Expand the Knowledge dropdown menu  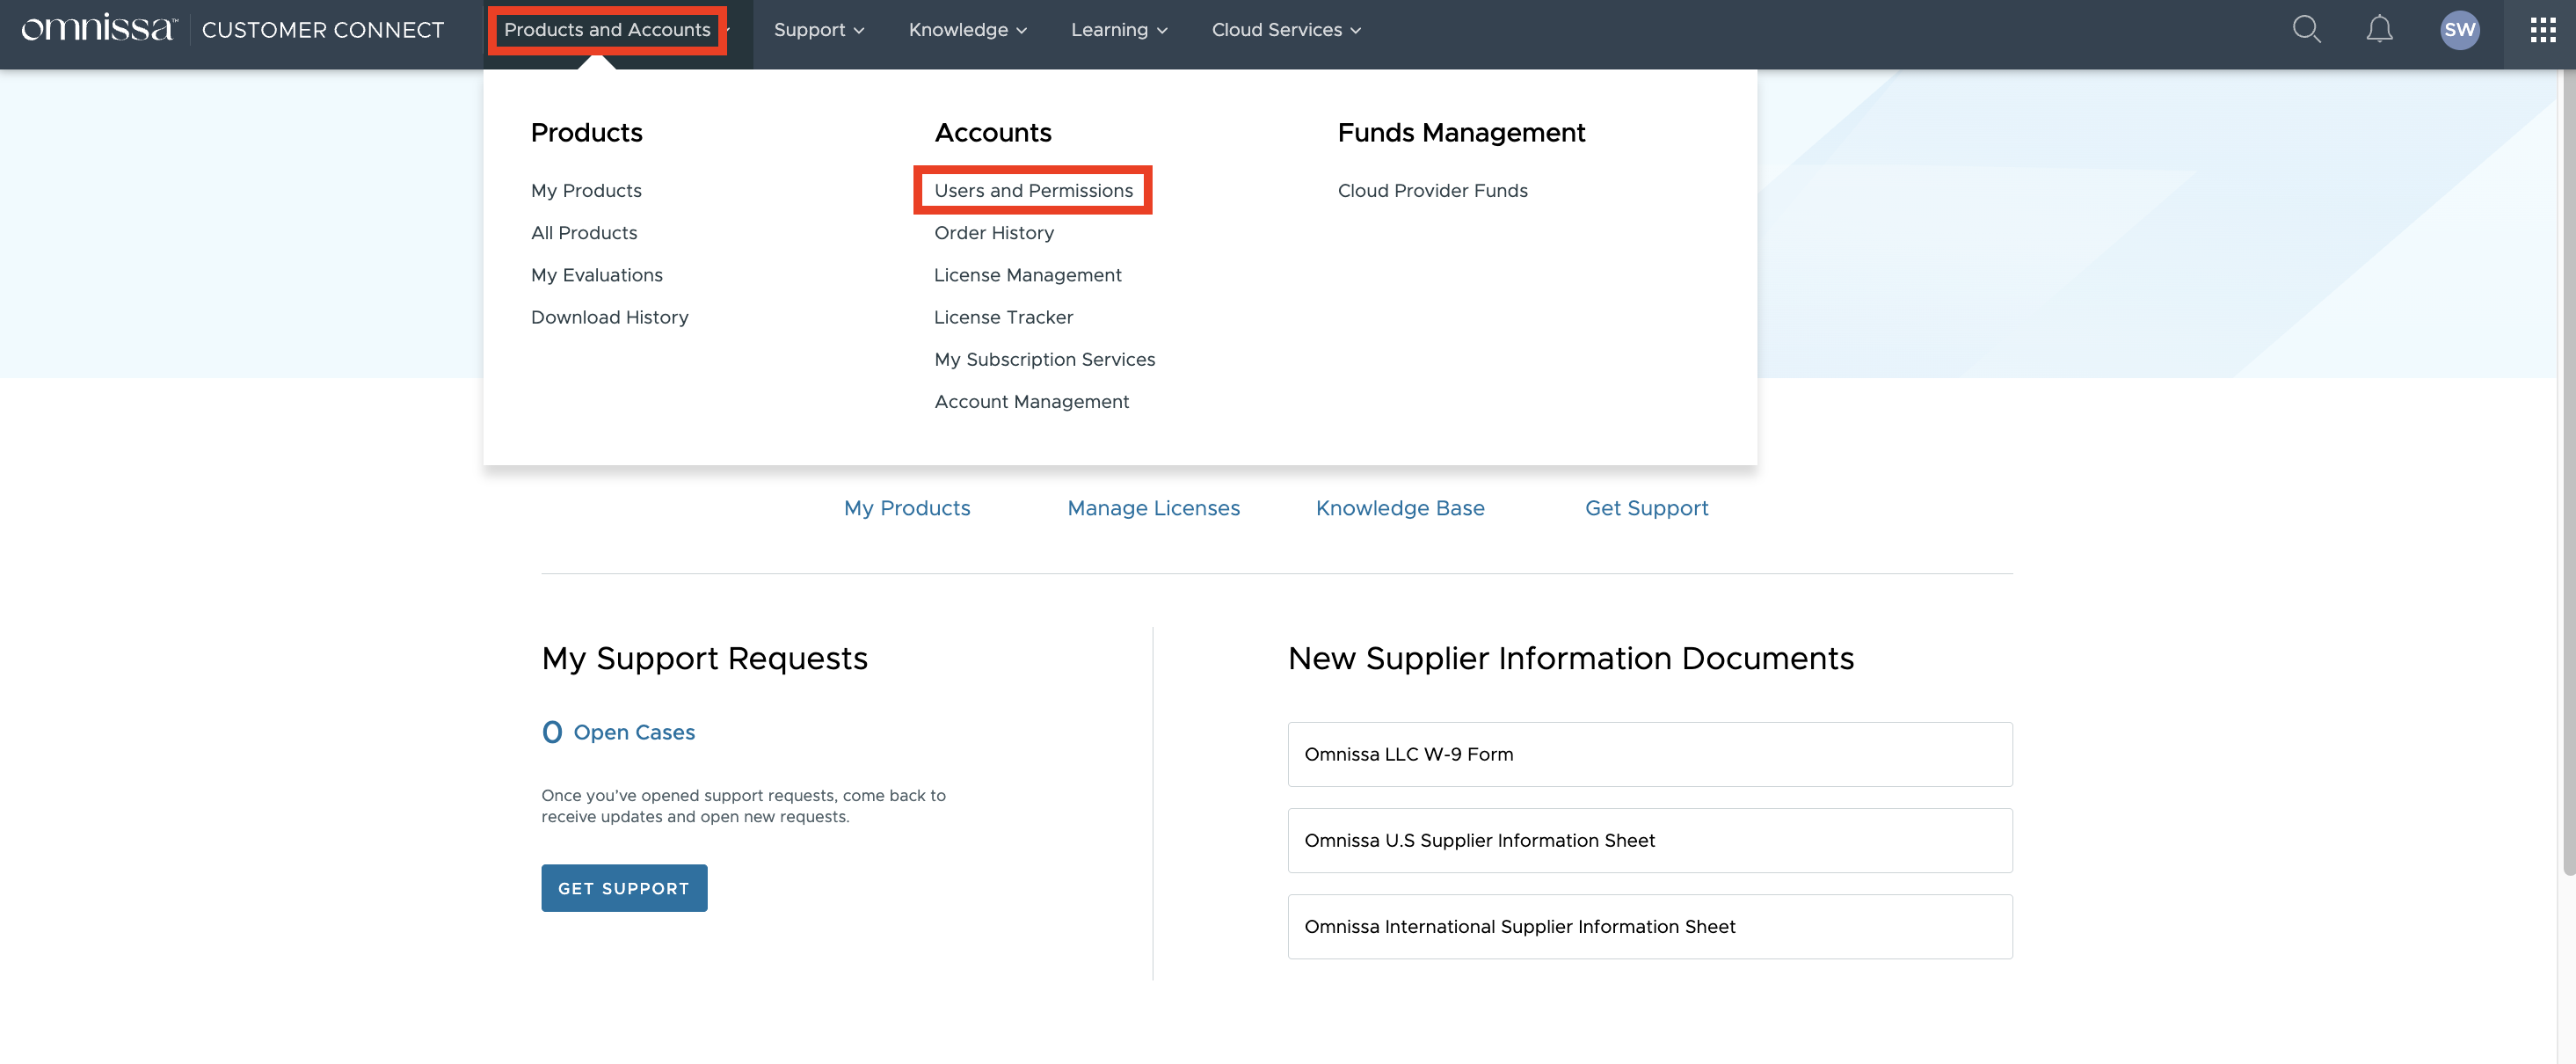click(967, 30)
